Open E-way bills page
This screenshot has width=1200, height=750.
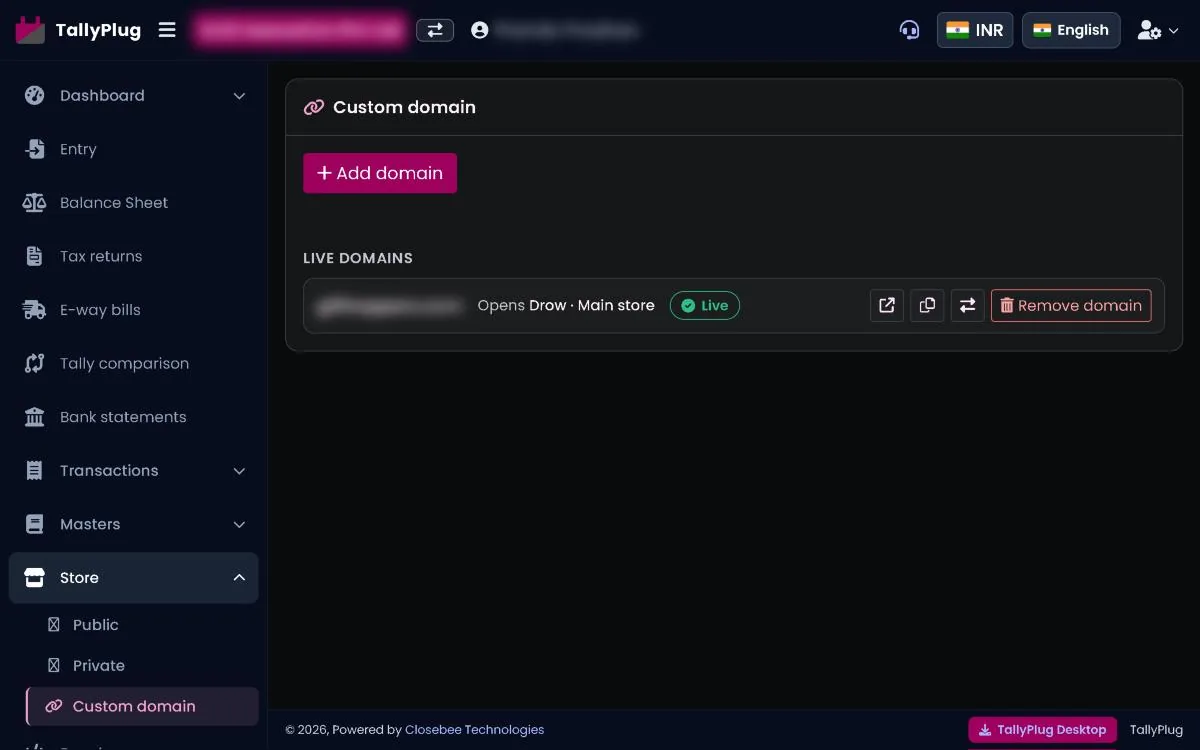coord(133,310)
